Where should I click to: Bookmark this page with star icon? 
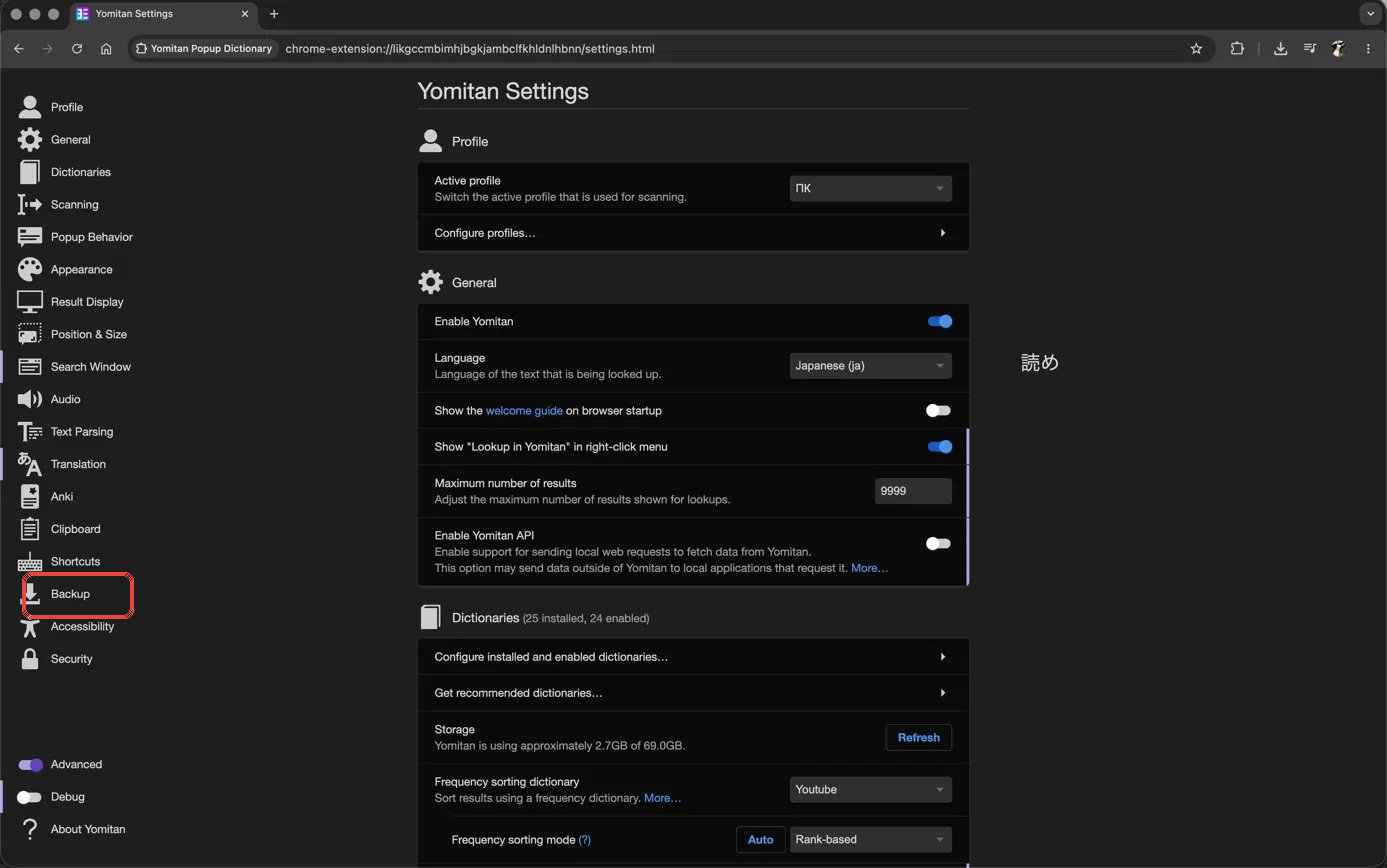pos(1196,48)
